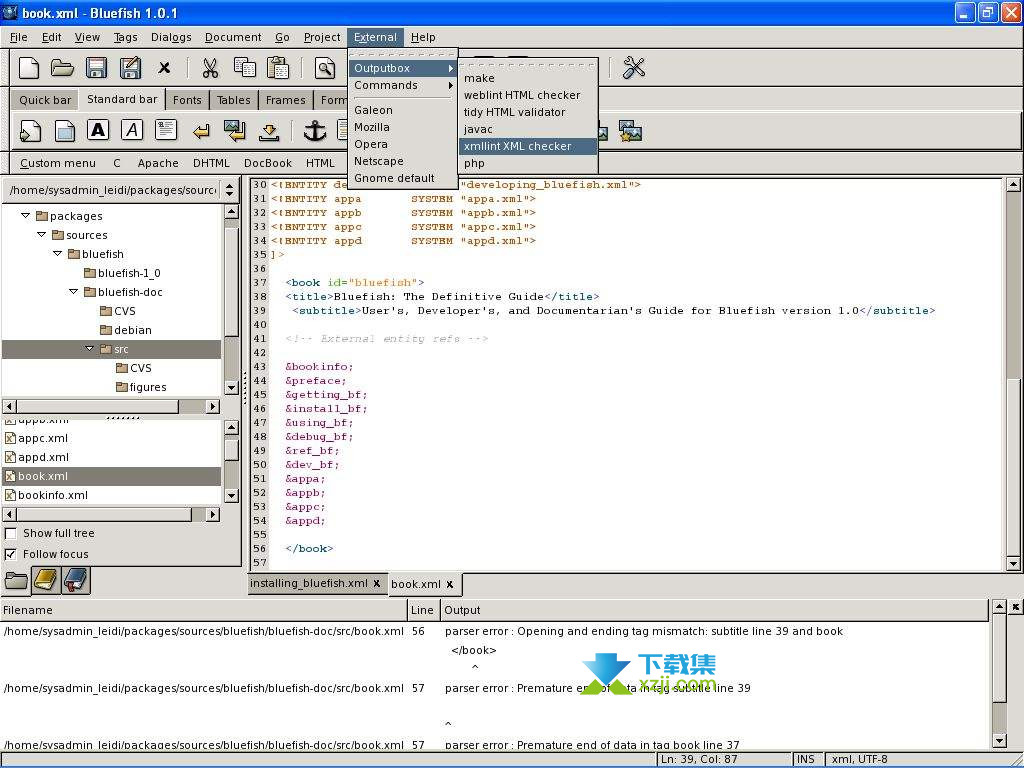Click the Cut scissors icon
This screenshot has height=768, width=1024.
click(210, 68)
